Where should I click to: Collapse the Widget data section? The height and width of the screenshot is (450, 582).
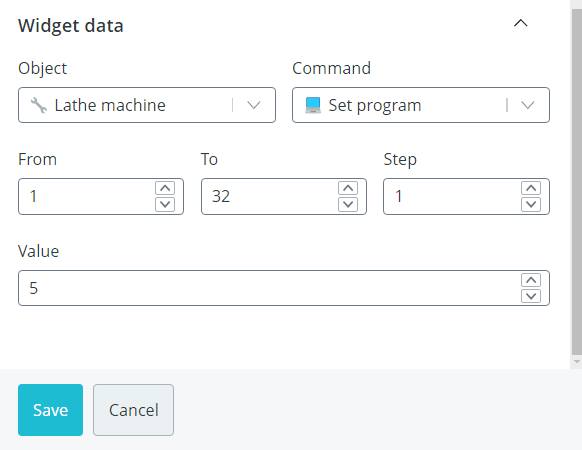(520, 23)
